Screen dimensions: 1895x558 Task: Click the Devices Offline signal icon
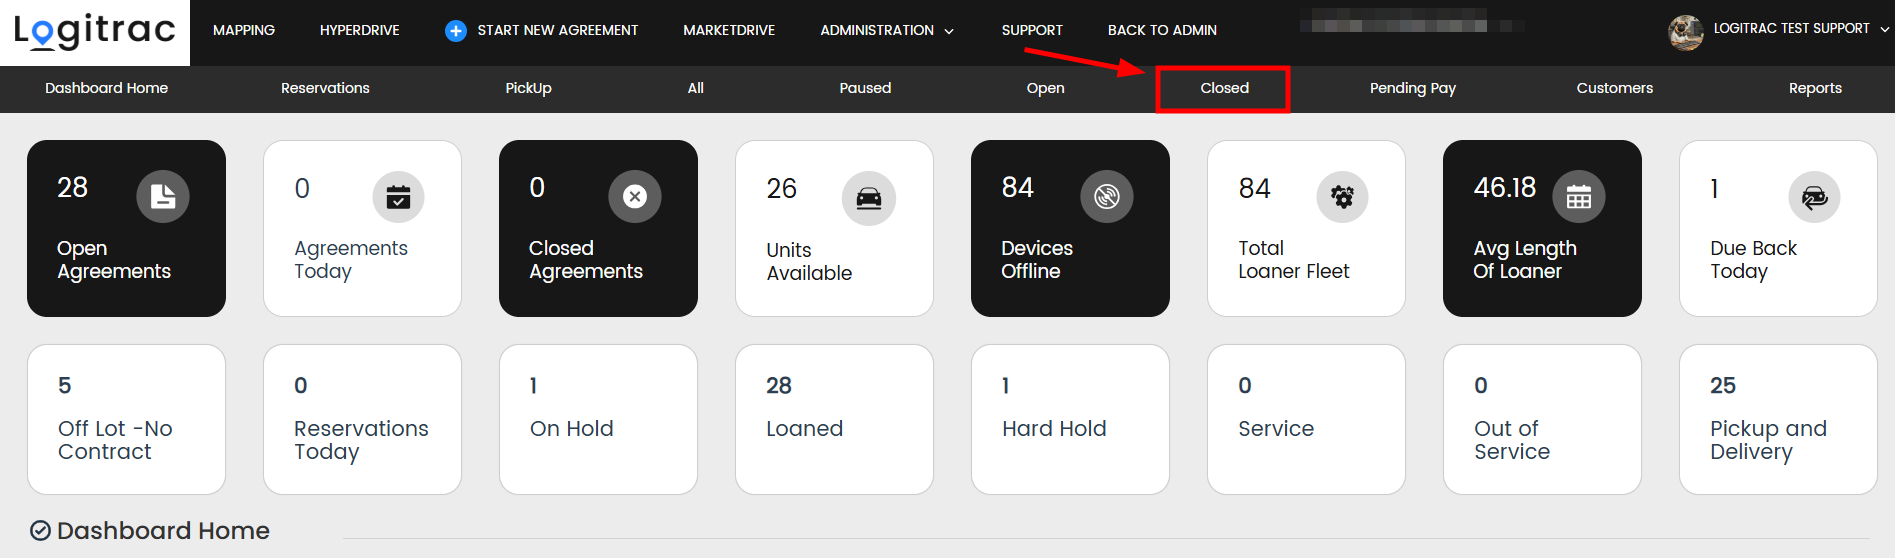1106,197
